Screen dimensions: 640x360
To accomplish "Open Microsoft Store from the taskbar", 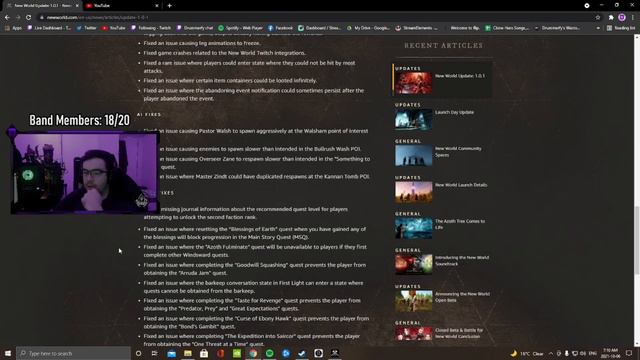I will coord(204,353).
